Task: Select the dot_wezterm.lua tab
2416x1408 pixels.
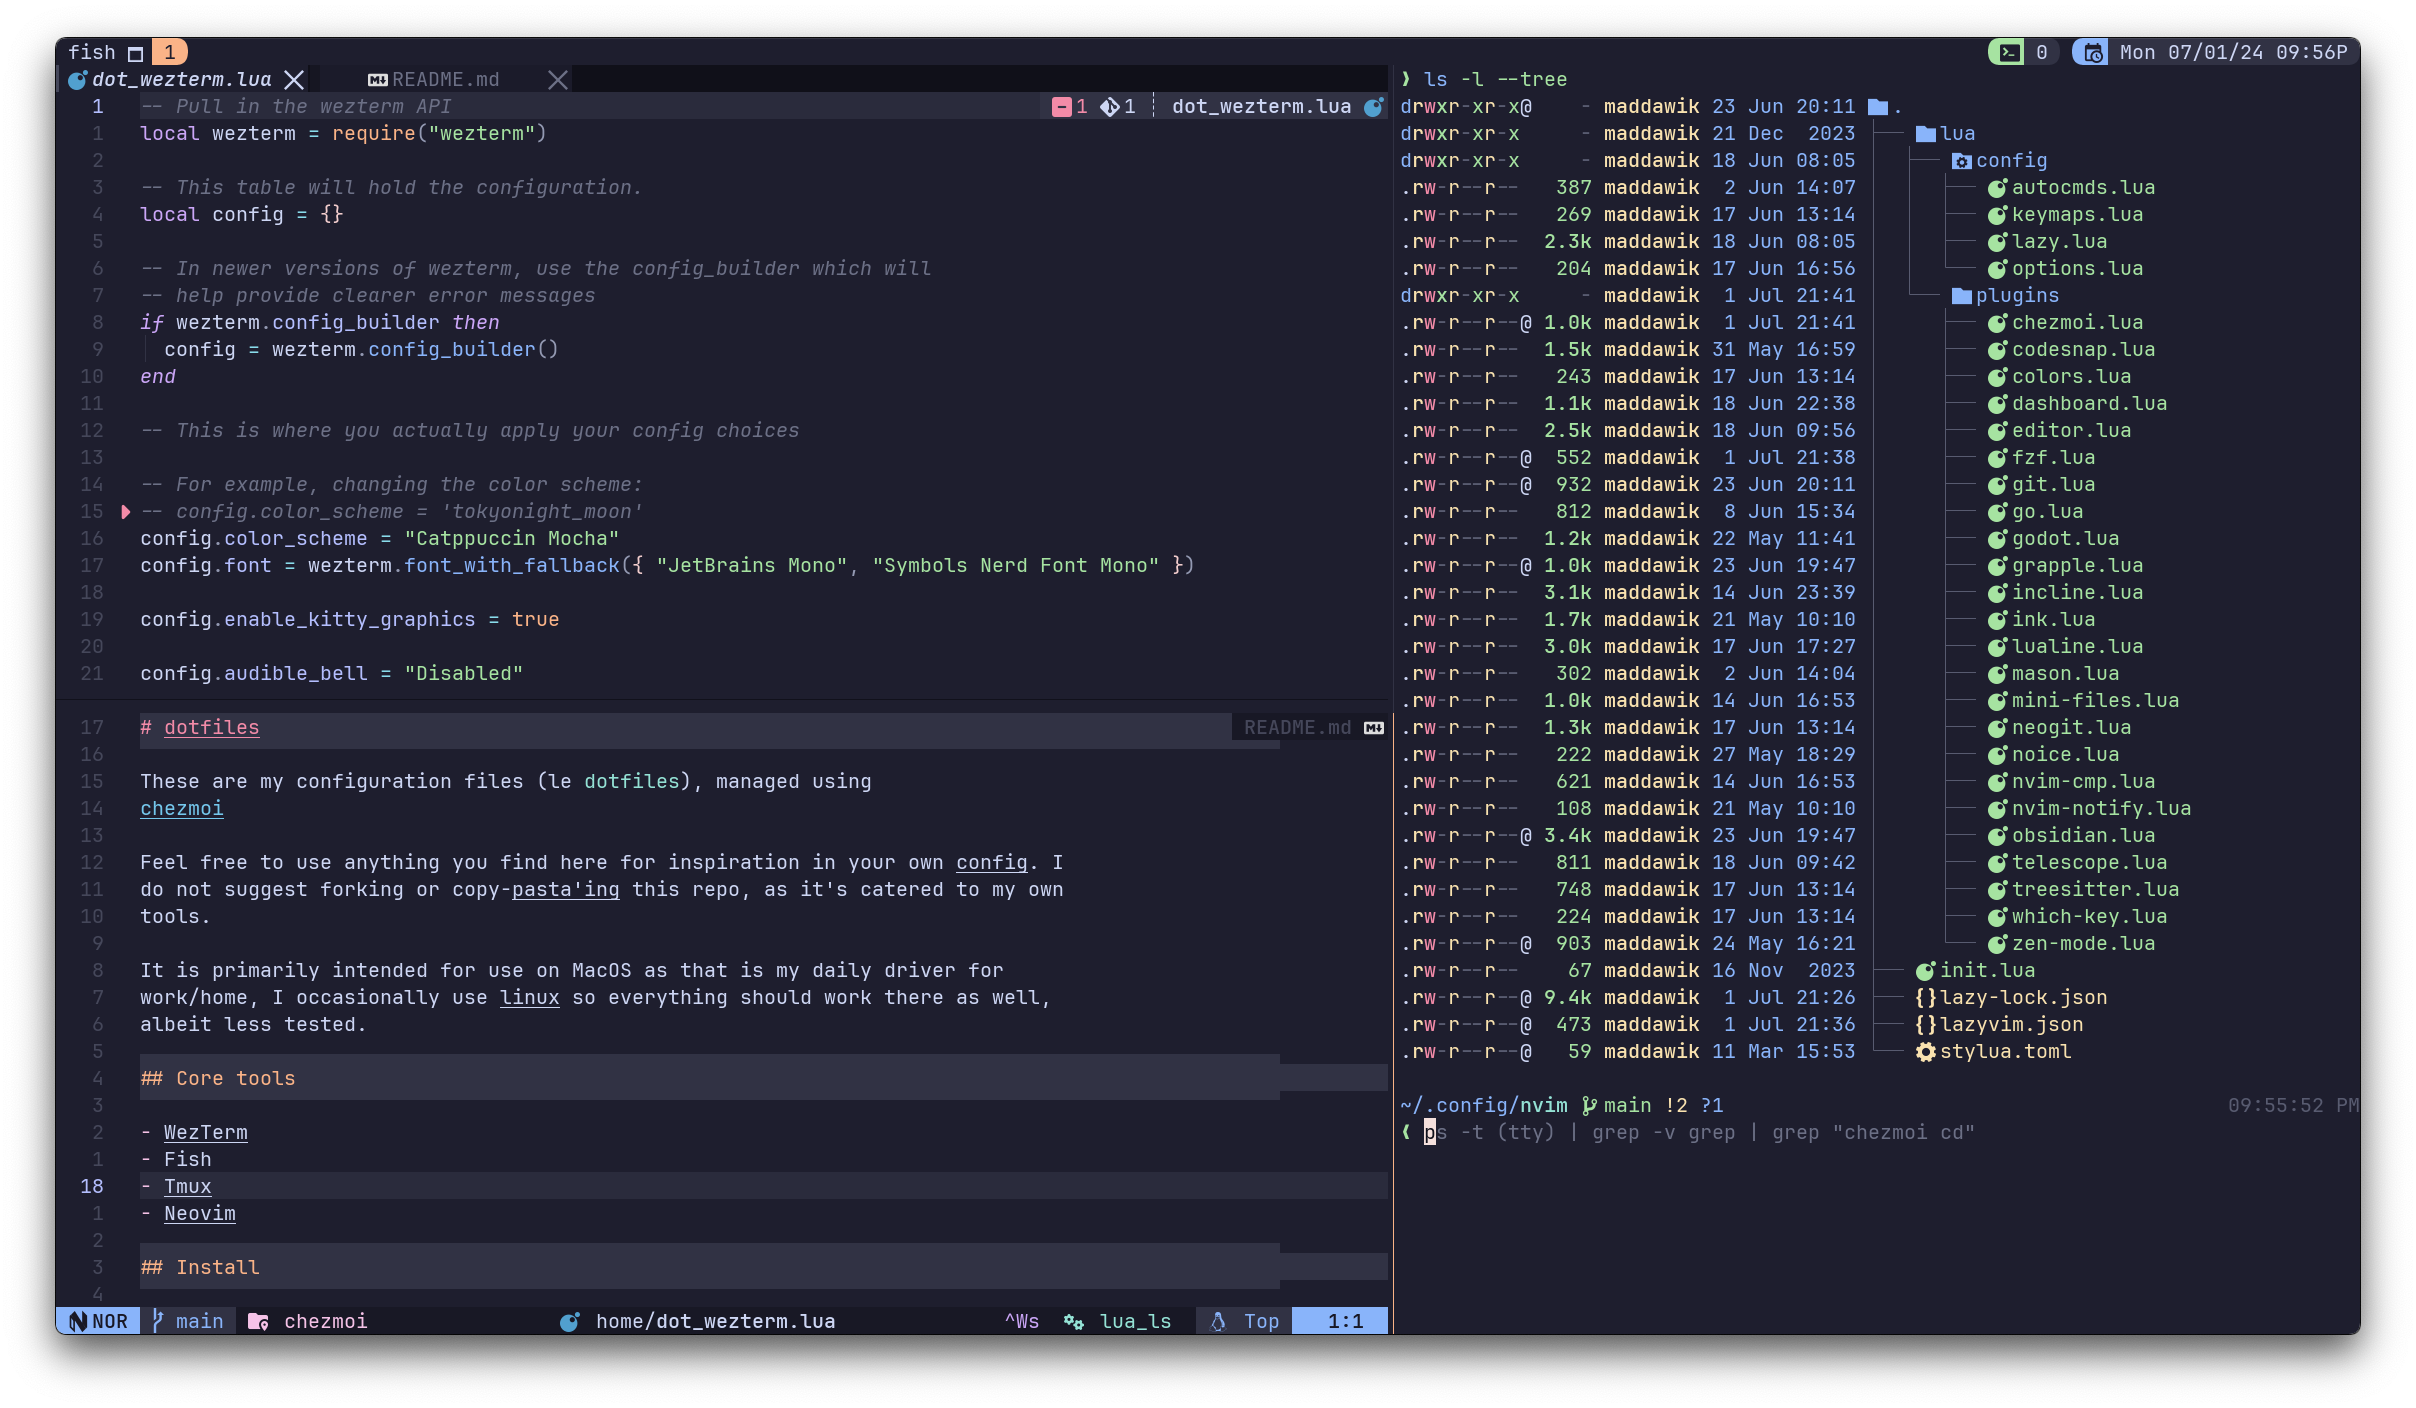Action: coord(183,79)
